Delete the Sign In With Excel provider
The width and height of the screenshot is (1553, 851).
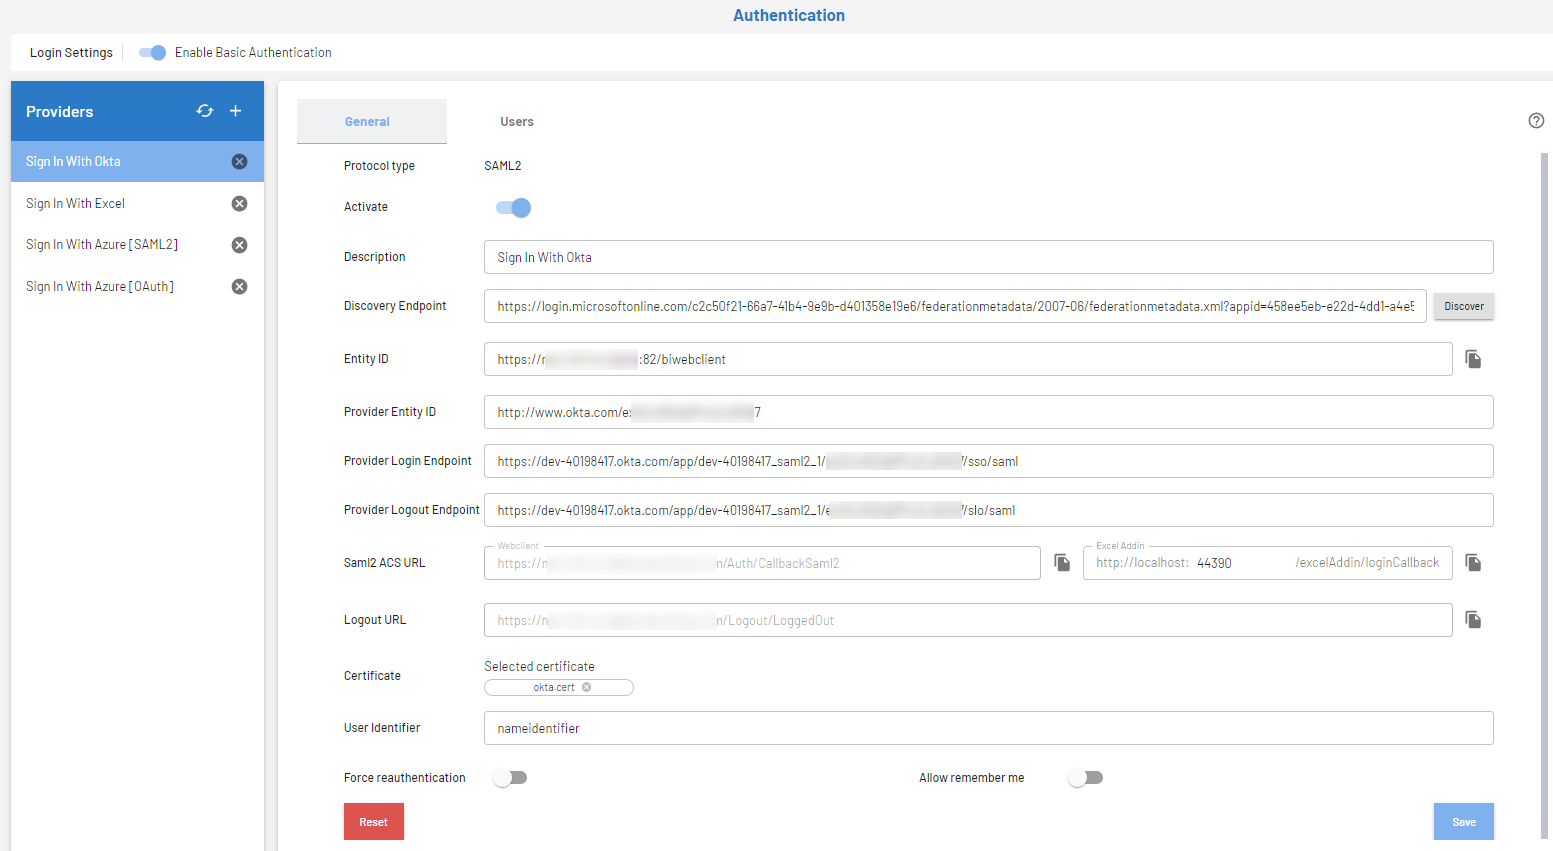click(x=239, y=203)
